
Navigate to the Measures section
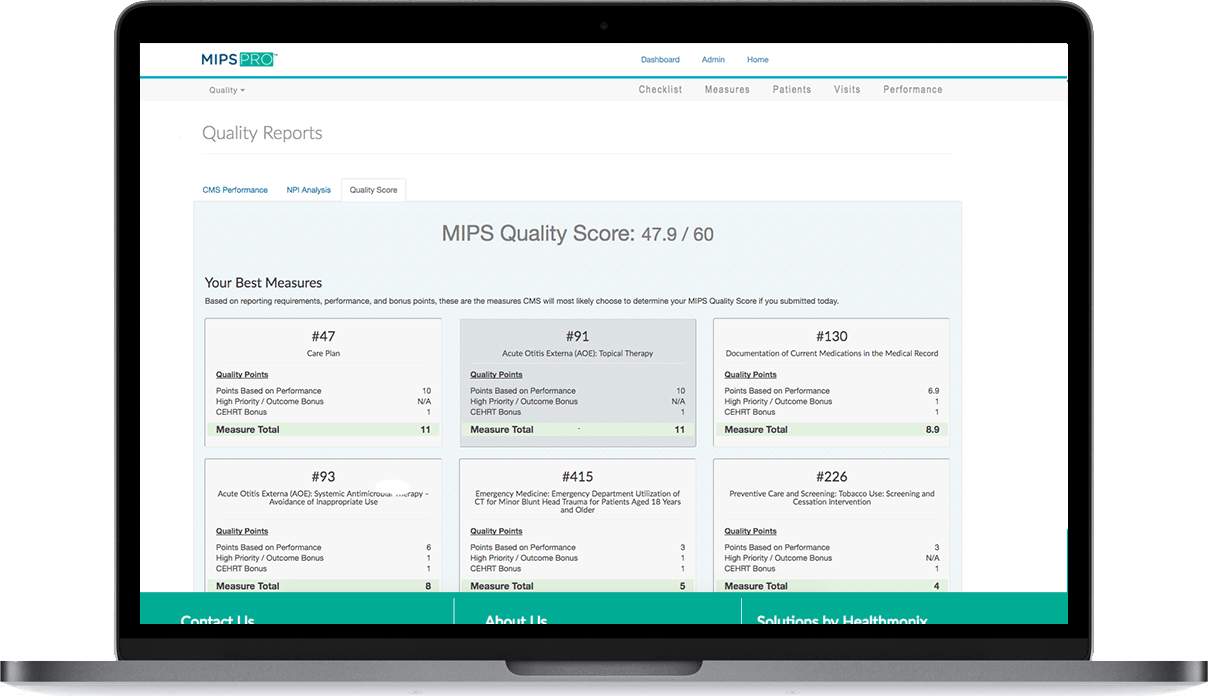pyautogui.click(x=727, y=90)
